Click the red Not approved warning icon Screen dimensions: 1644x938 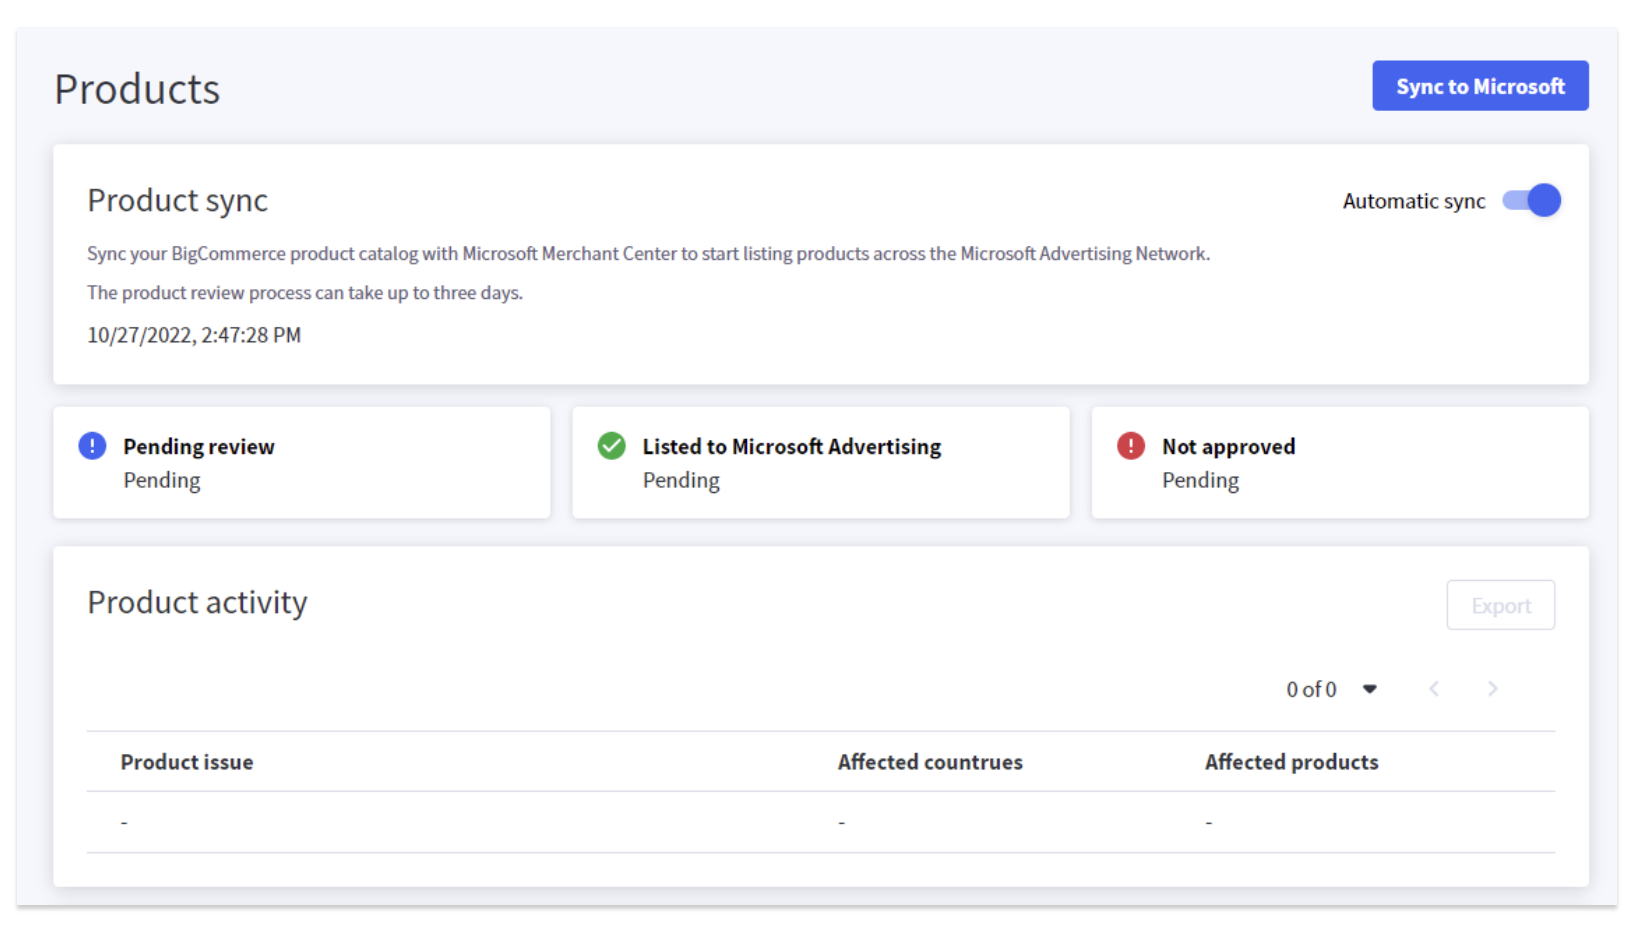pyautogui.click(x=1131, y=446)
